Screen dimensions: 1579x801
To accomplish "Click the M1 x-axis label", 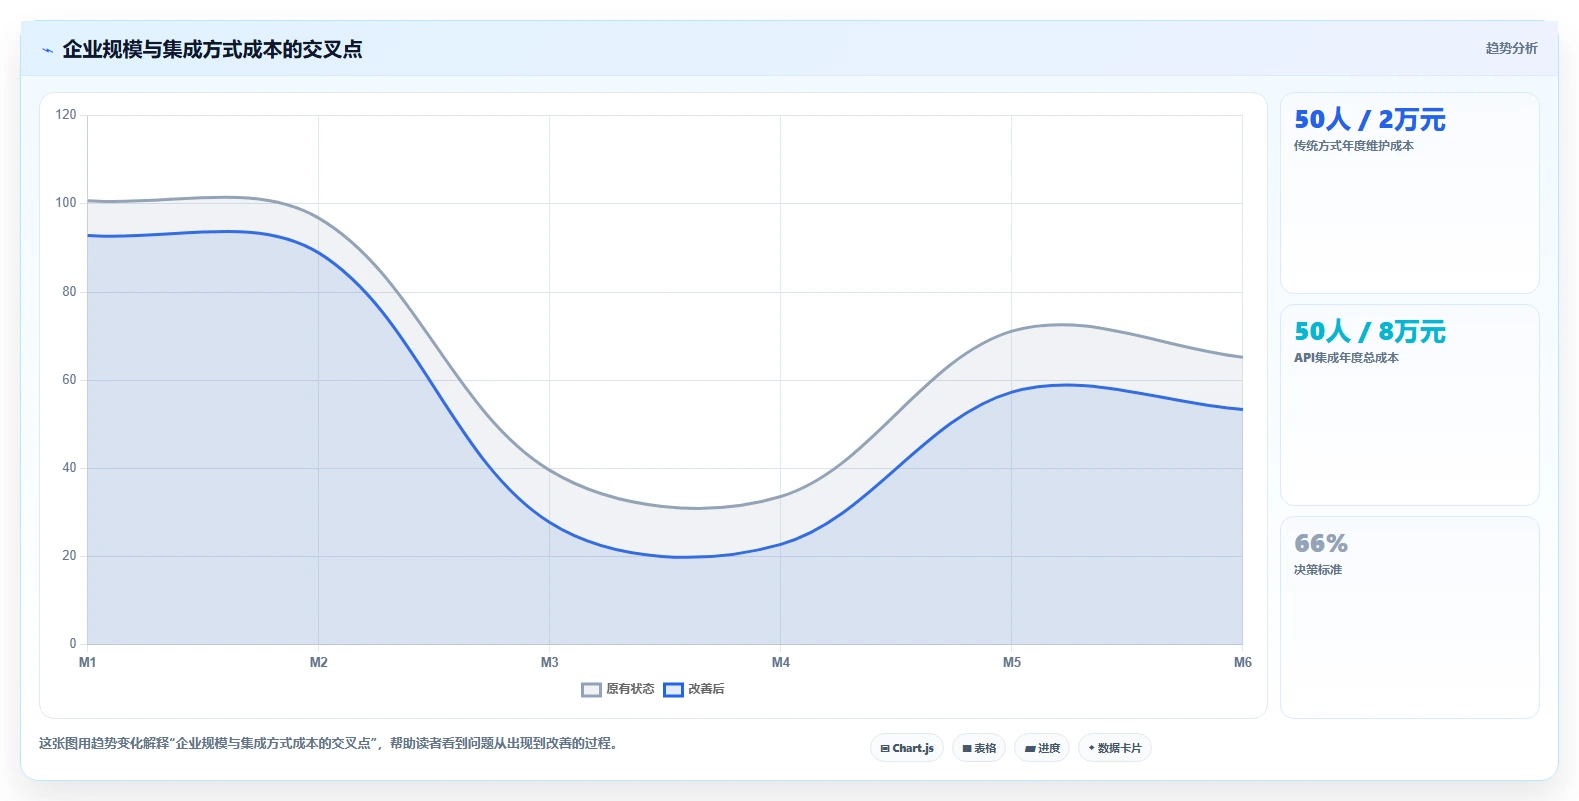I will tap(88, 662).
